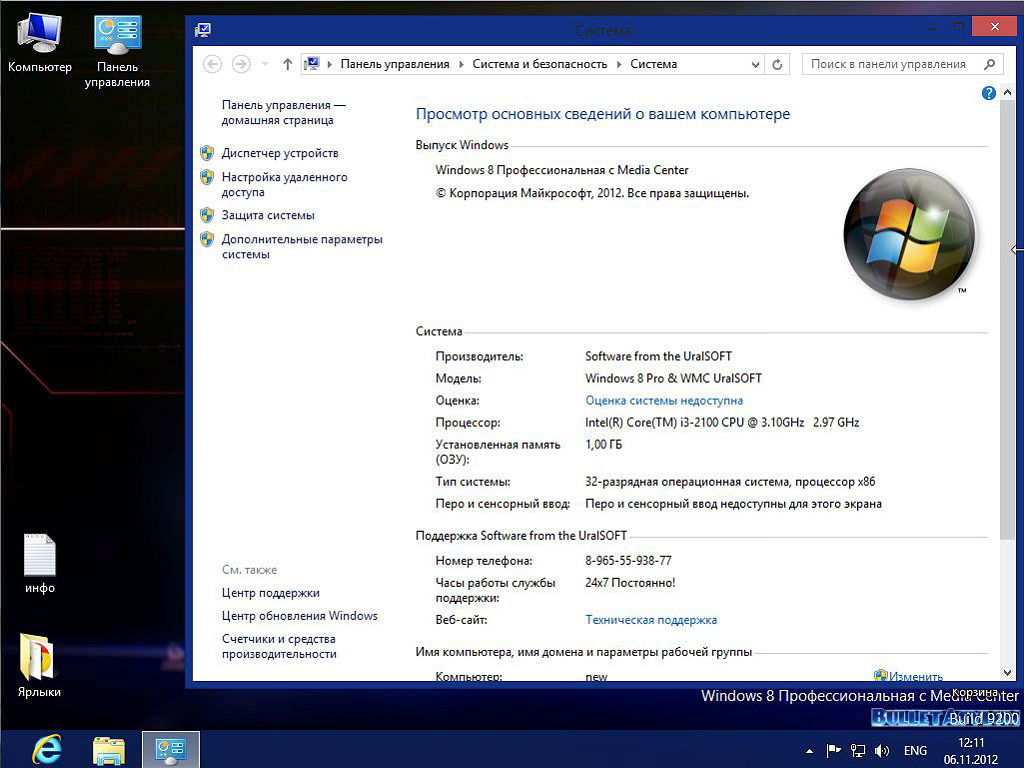This screenshot has width=1024, height=768.
Task: Close the Система window
Action: pyautogui.click(x=994, y=27)
